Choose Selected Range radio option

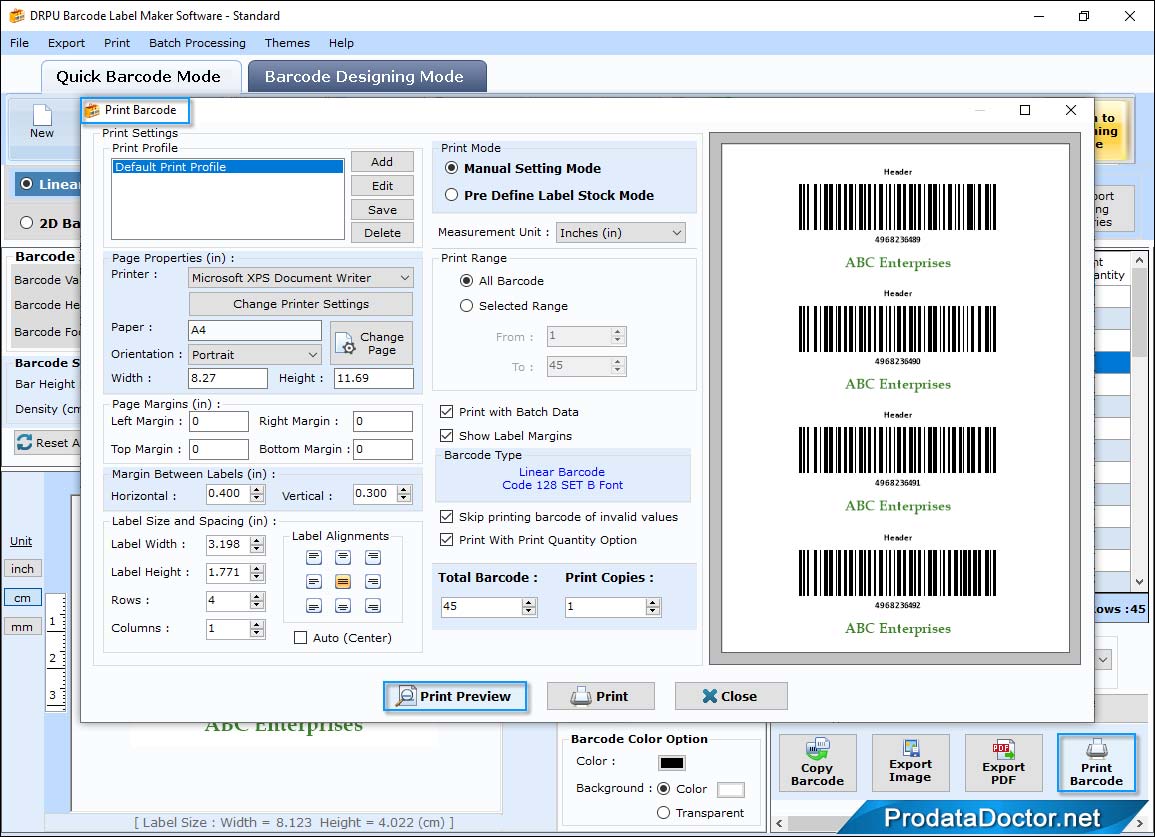[x=466, y=306]
